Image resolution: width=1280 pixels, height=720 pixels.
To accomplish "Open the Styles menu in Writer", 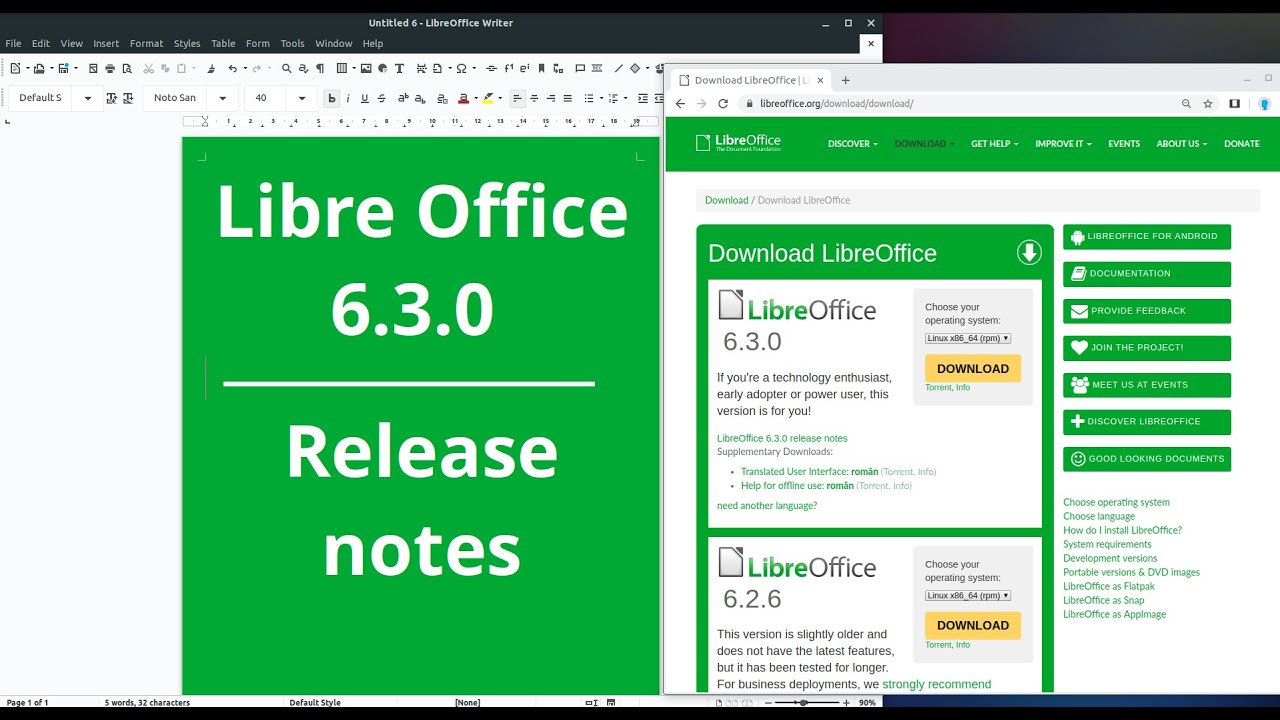I will pos(187,43).
